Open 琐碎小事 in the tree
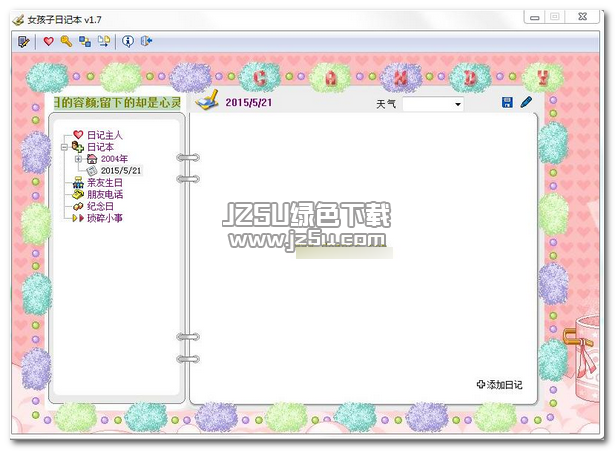 [x=105, y=218]
